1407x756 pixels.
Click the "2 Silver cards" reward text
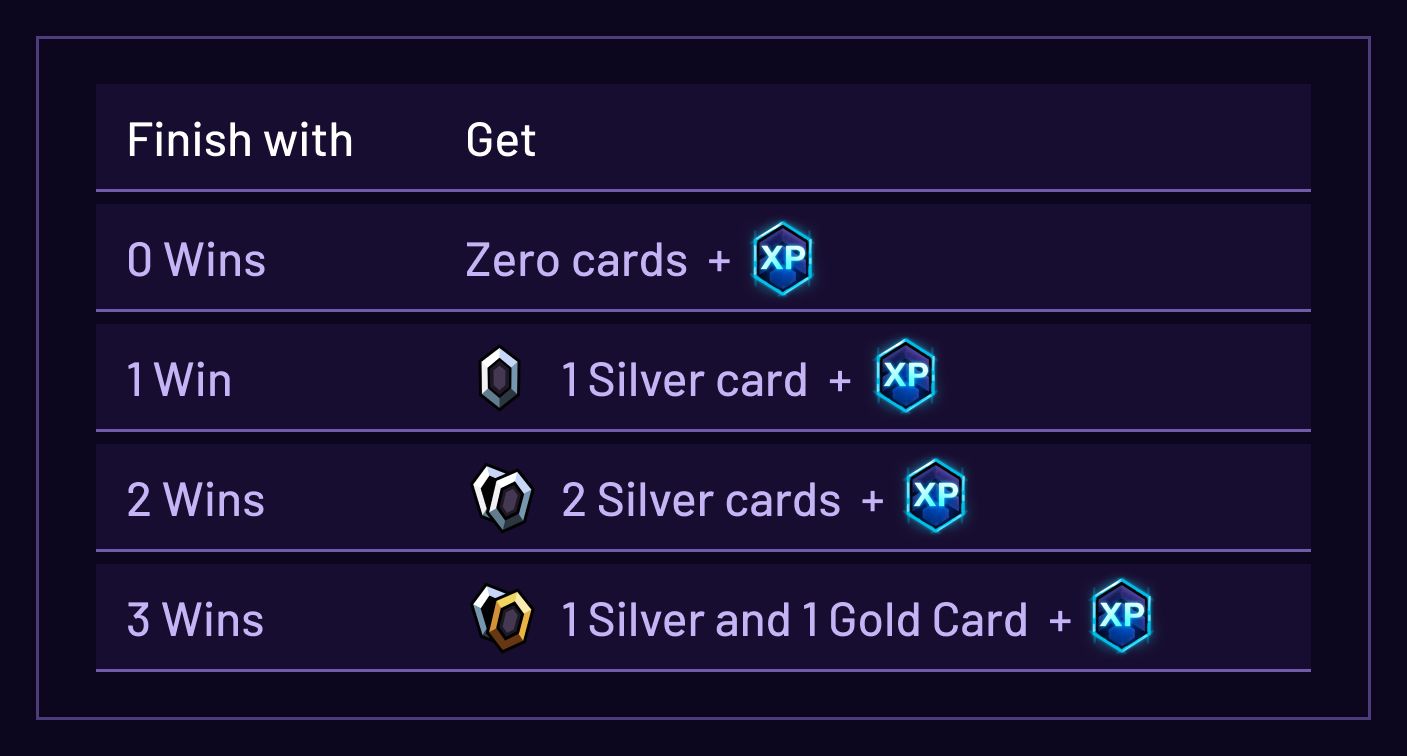coord(701,500)
